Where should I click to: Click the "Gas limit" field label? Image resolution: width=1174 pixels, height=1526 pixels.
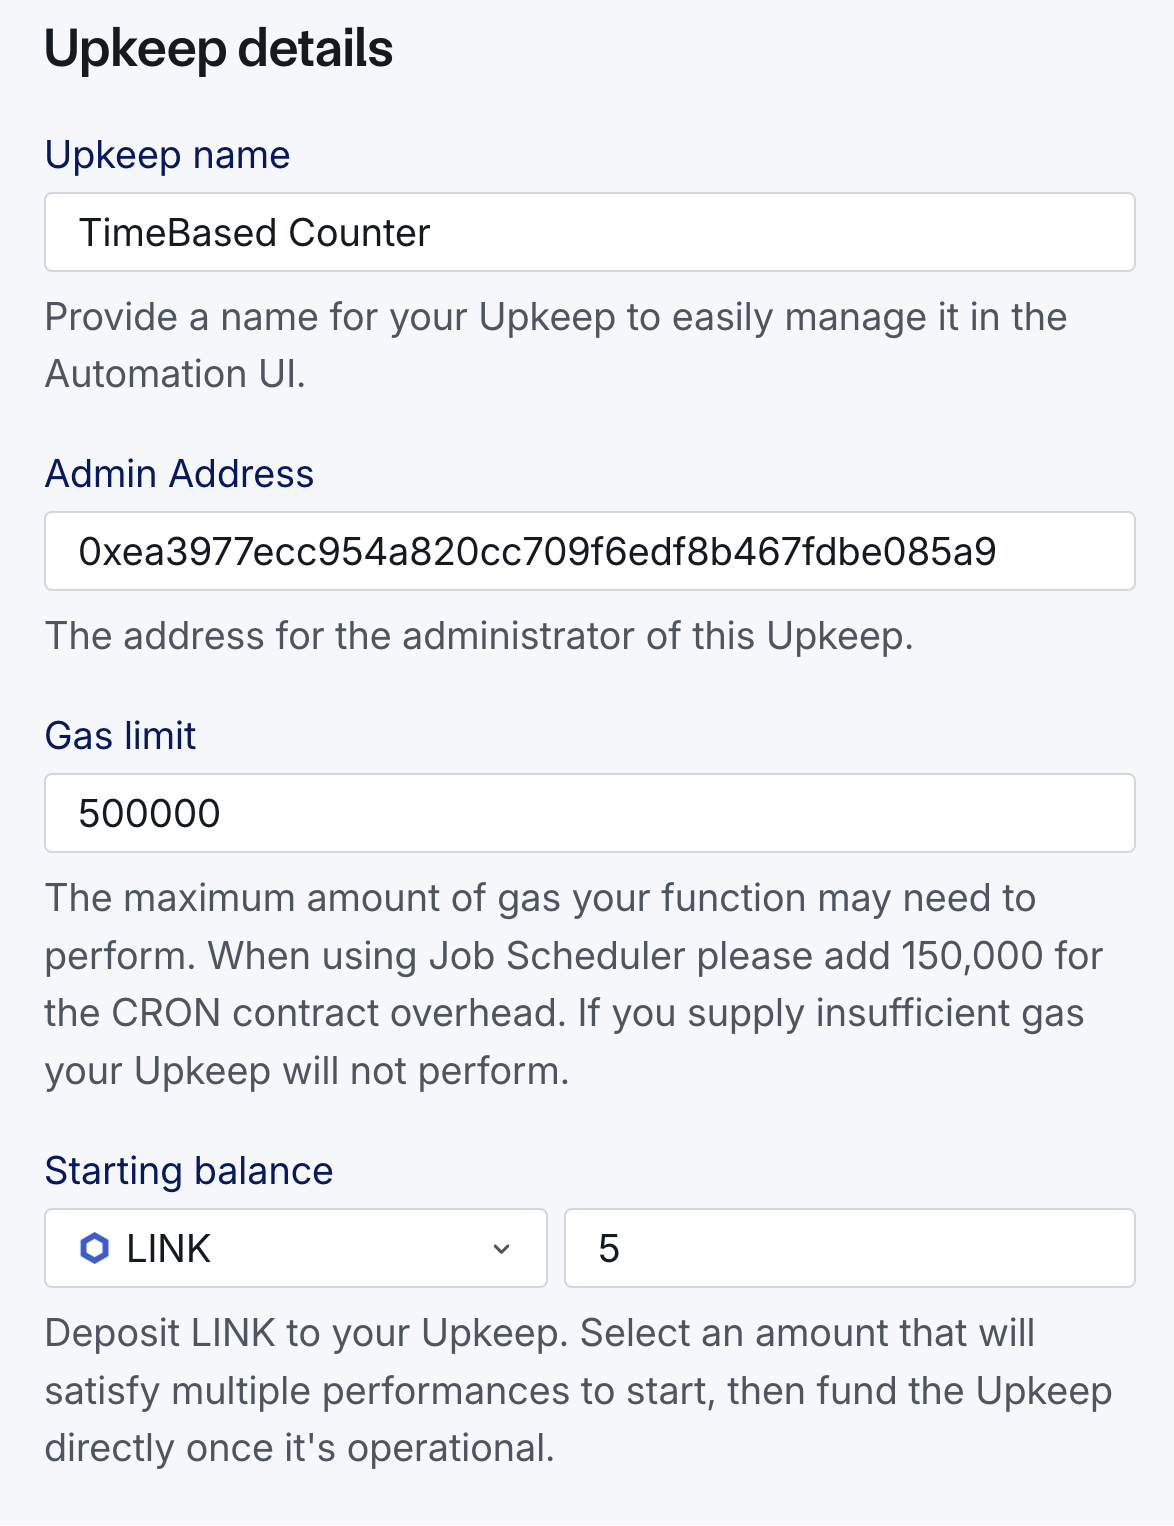[x=121, y=736]
